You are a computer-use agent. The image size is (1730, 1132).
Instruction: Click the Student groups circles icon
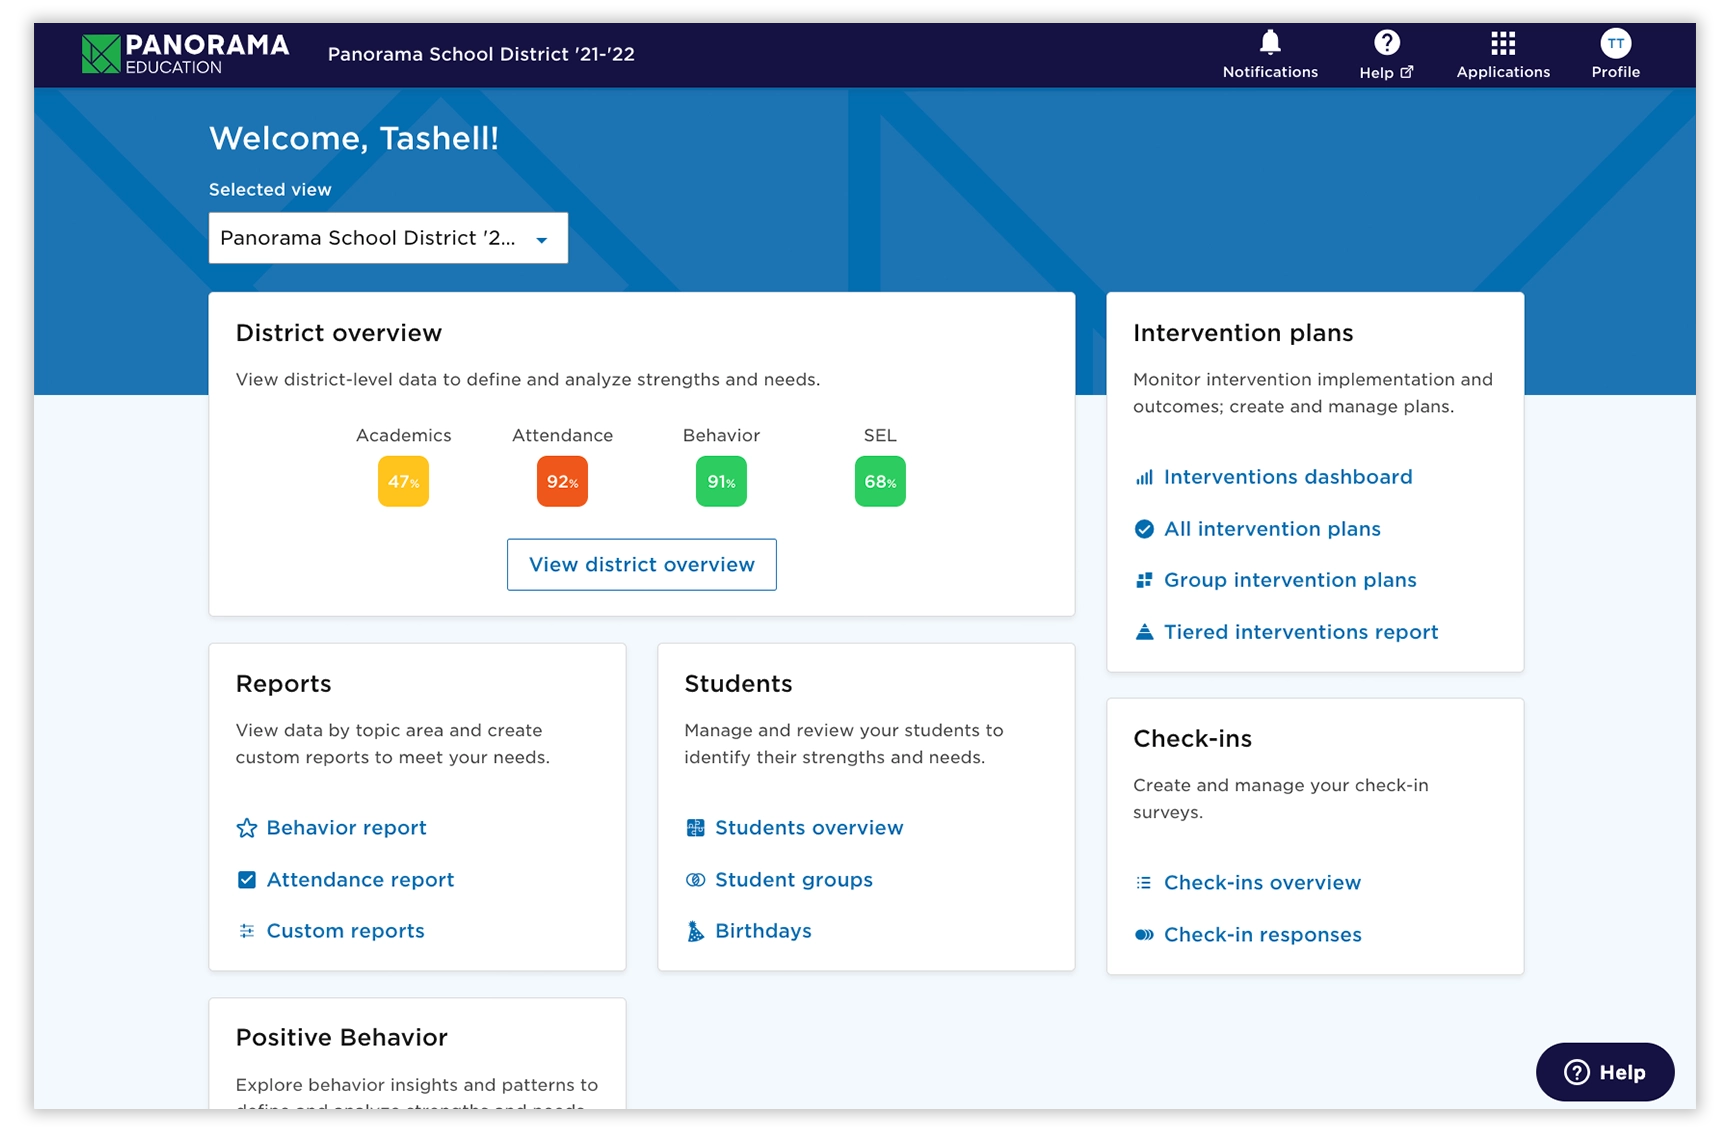coord(695,880)
